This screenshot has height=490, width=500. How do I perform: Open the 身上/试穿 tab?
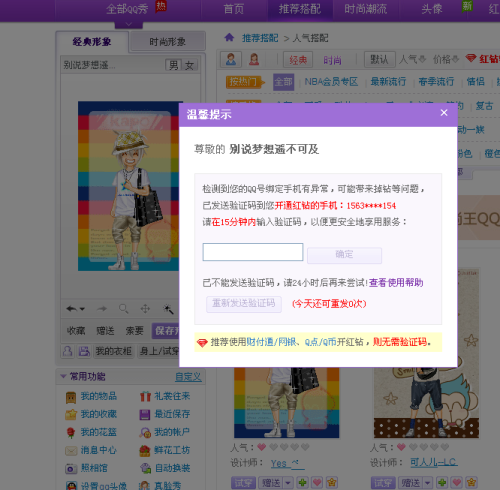coord(159,351)
